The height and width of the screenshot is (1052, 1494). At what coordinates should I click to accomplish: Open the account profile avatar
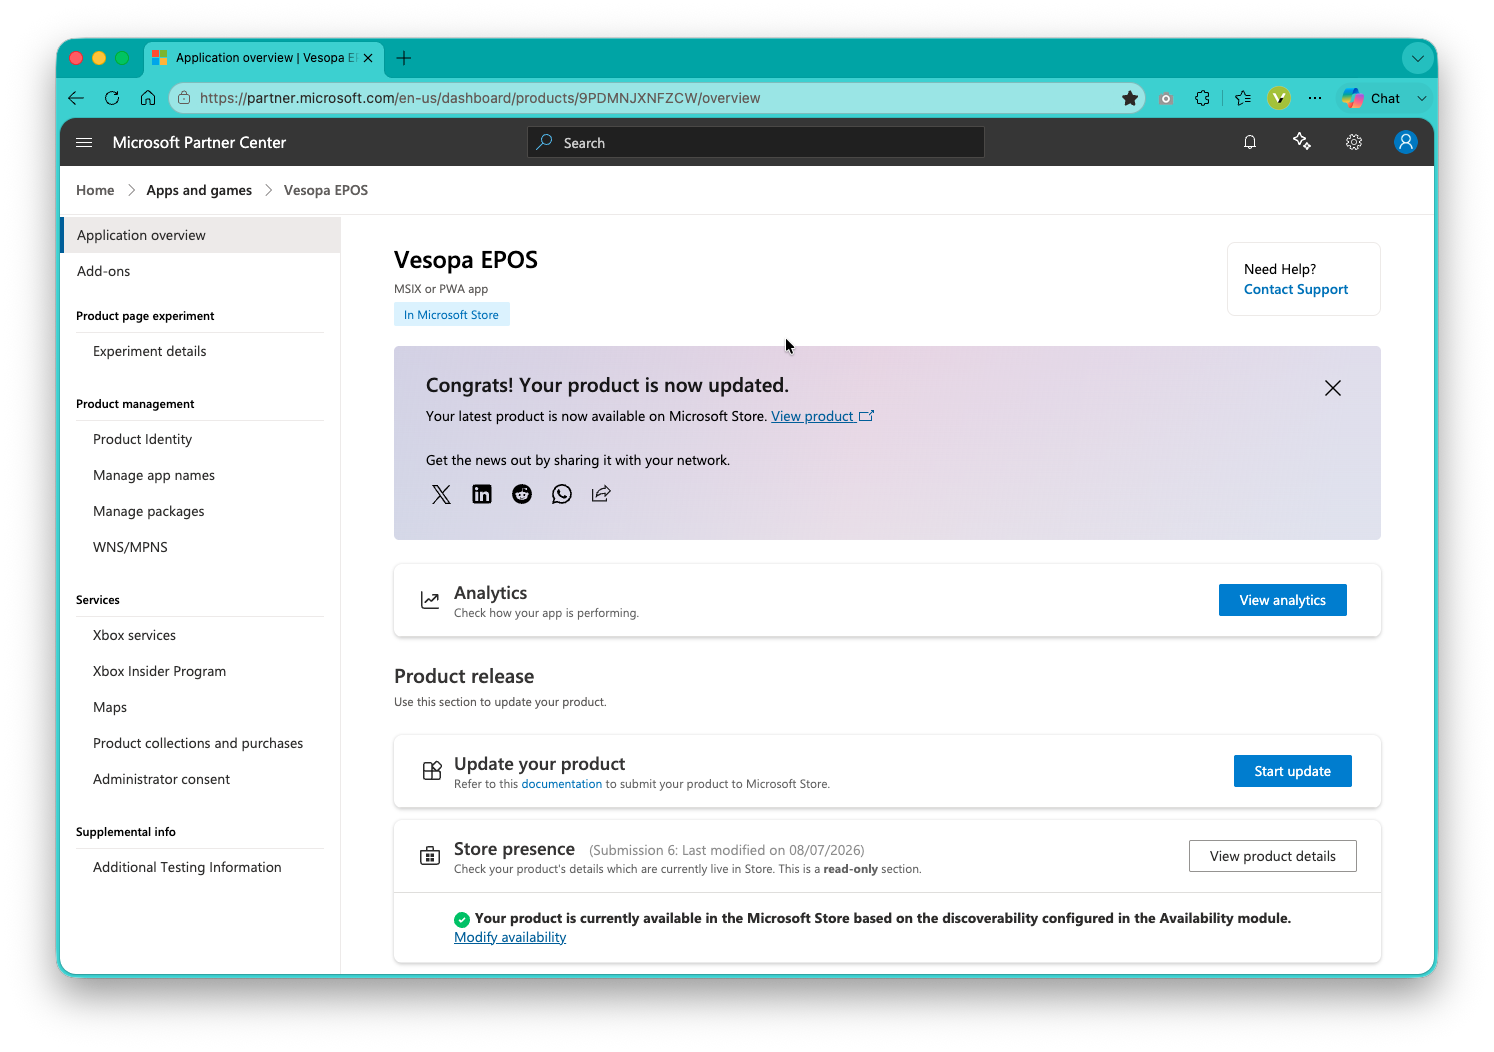pos(1406,142)
